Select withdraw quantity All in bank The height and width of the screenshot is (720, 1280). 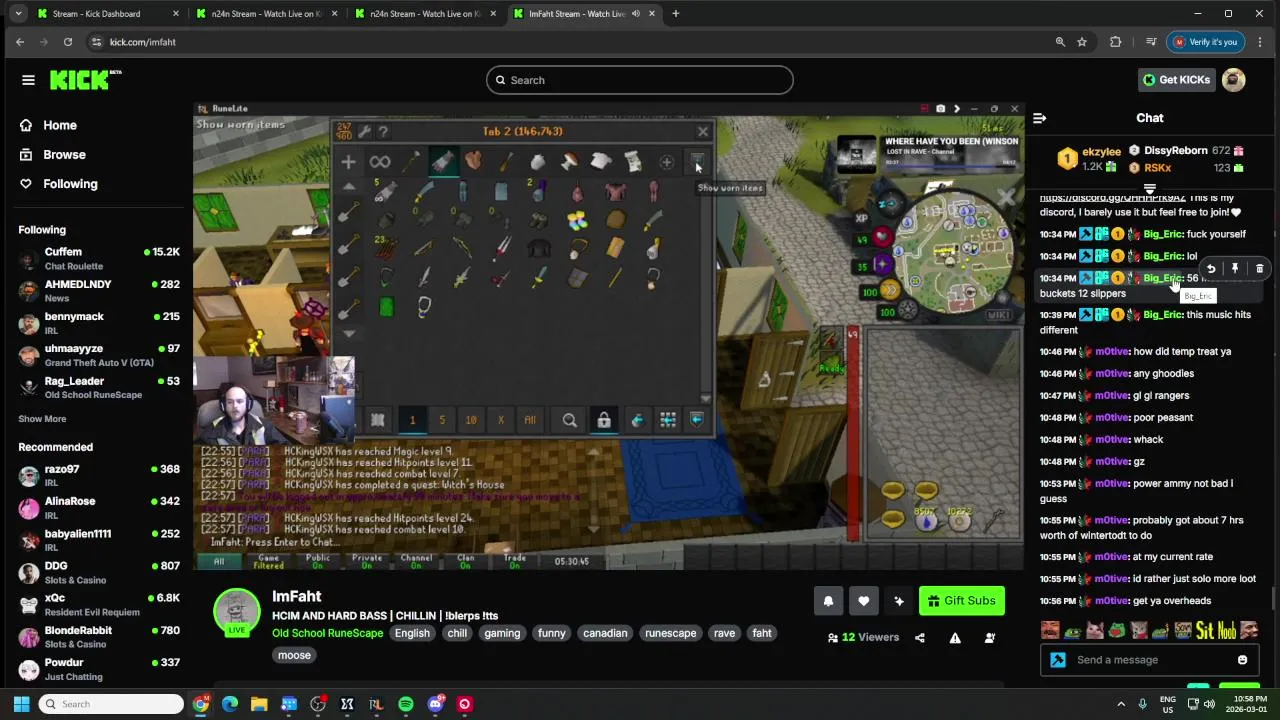(x=530, y=420)
